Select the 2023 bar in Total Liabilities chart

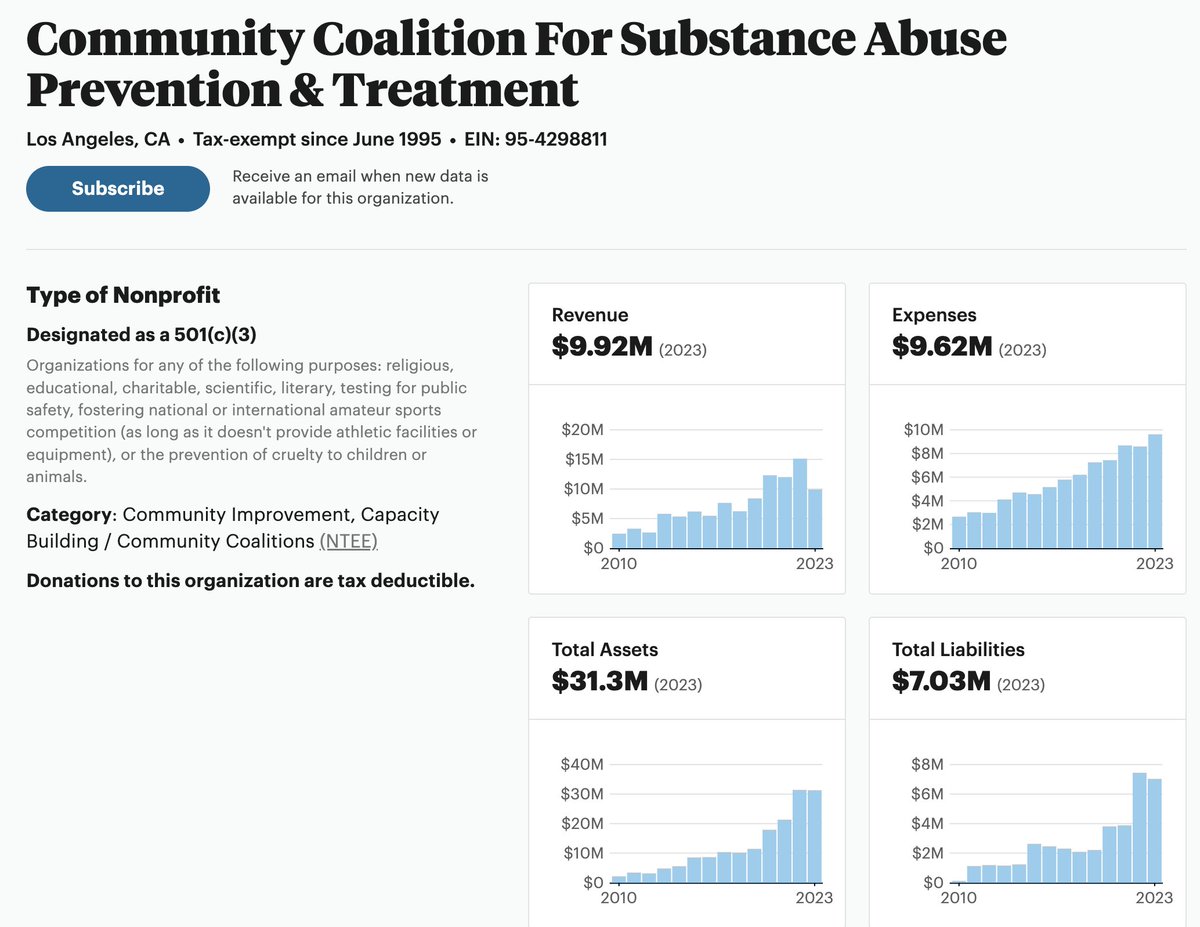[x=1155, y=831]
